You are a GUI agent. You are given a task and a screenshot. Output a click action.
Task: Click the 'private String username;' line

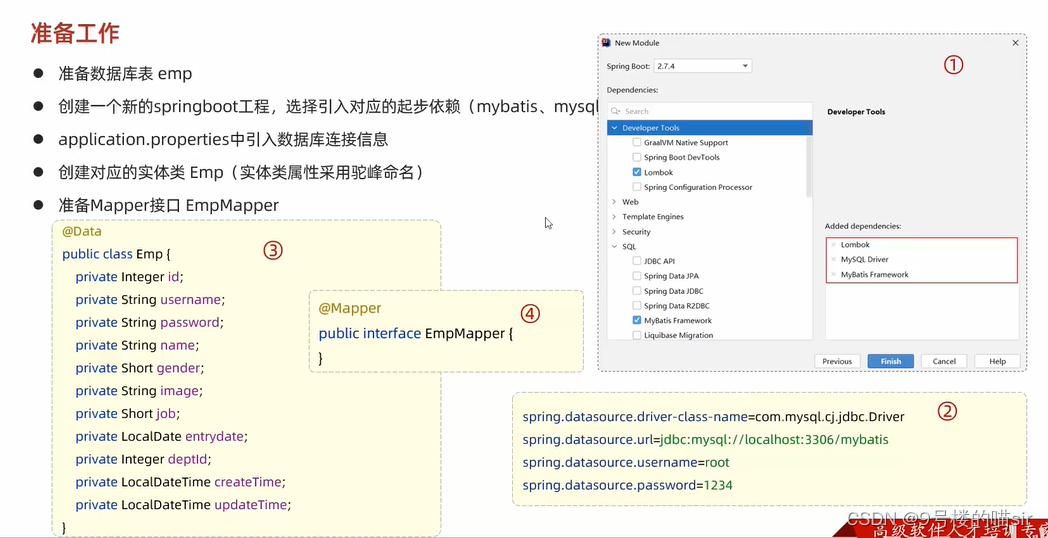(x=150, y=300)
